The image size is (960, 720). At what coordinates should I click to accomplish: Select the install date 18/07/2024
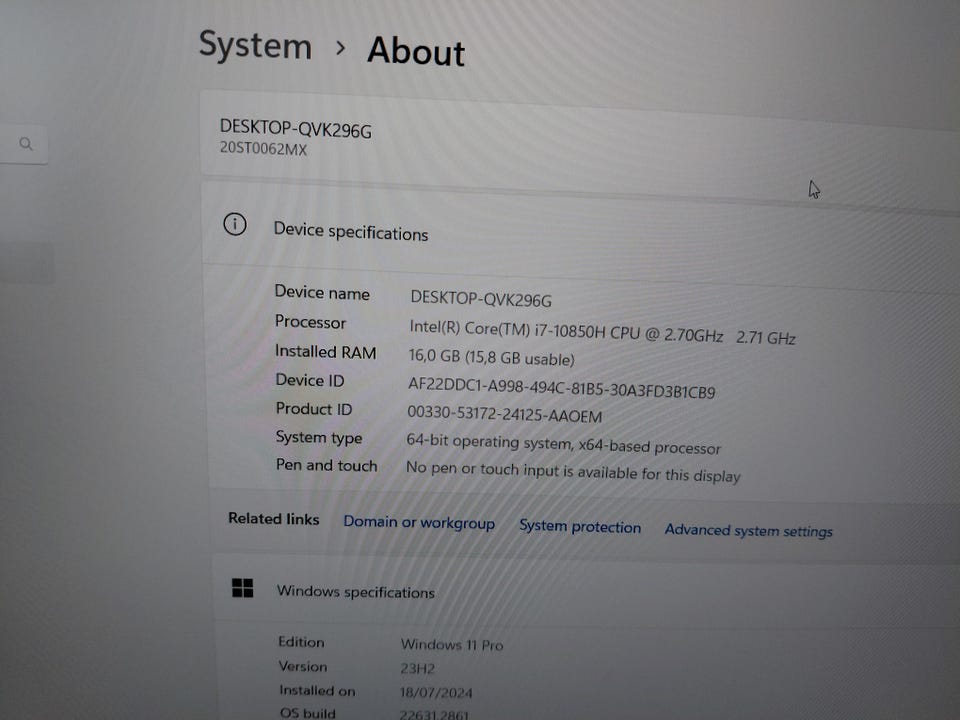tap(436, 693)
